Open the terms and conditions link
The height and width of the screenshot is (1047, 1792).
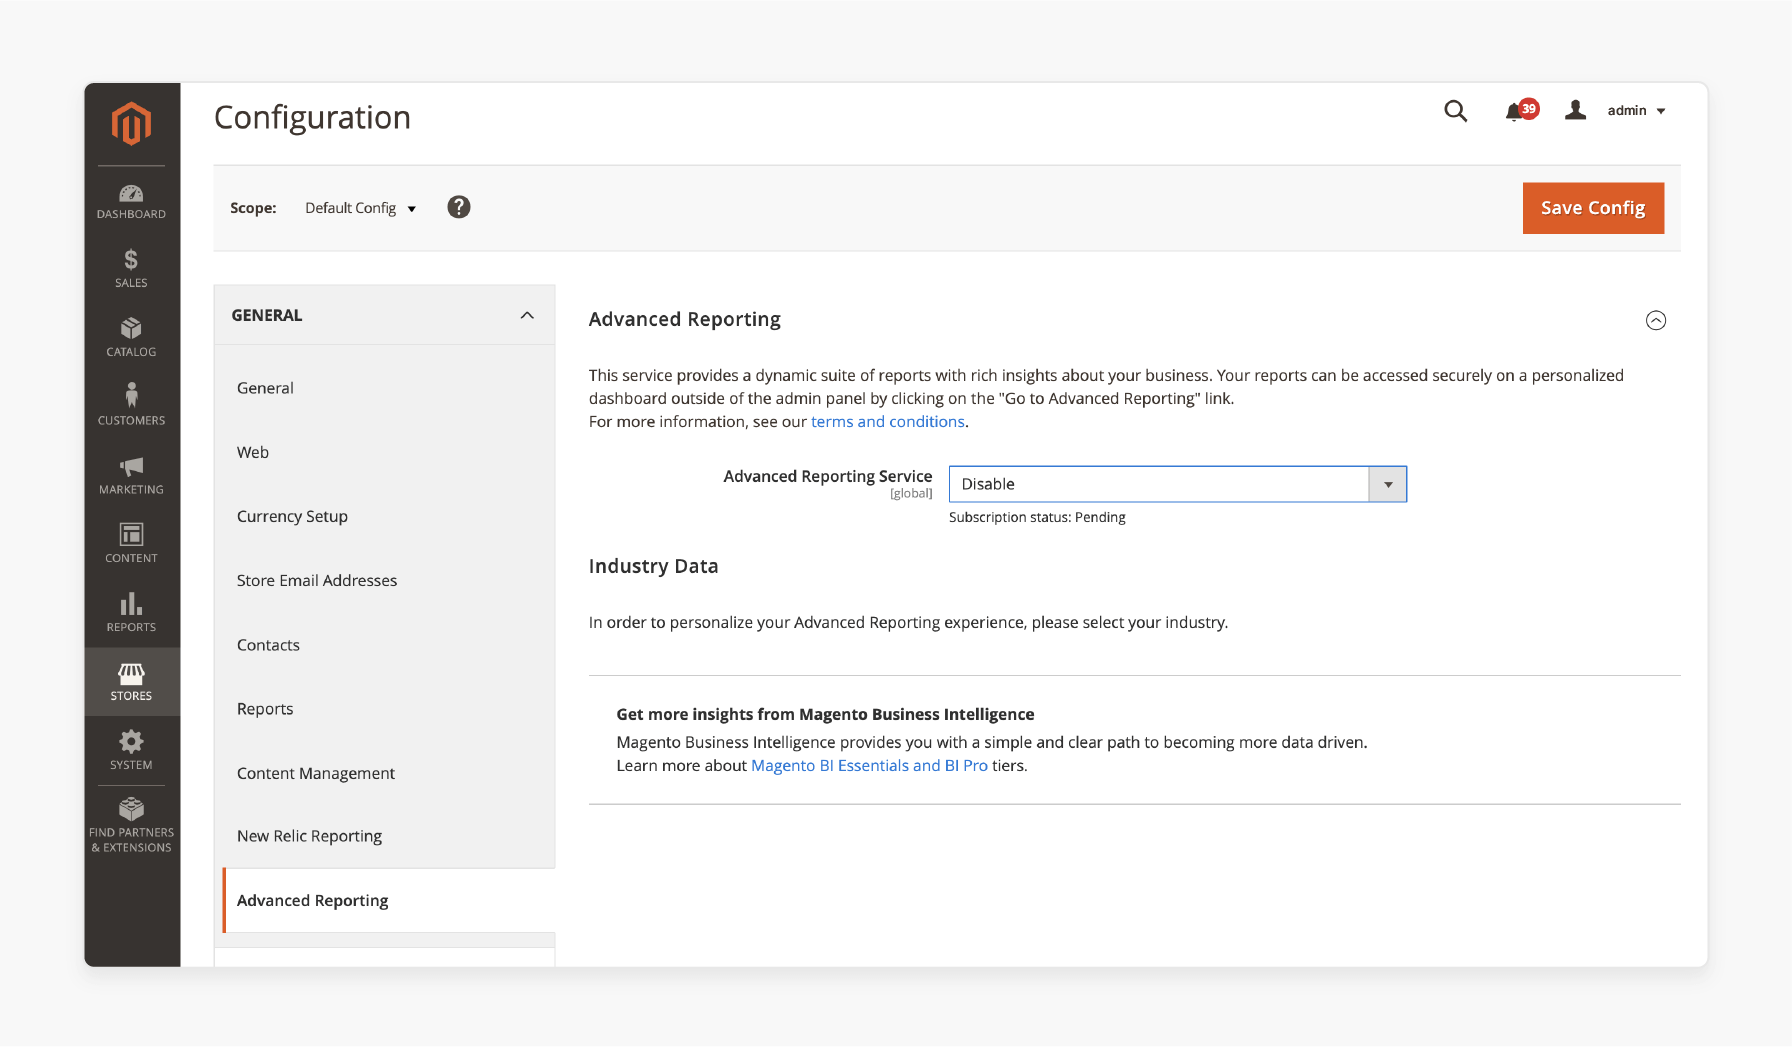point(888,422)
